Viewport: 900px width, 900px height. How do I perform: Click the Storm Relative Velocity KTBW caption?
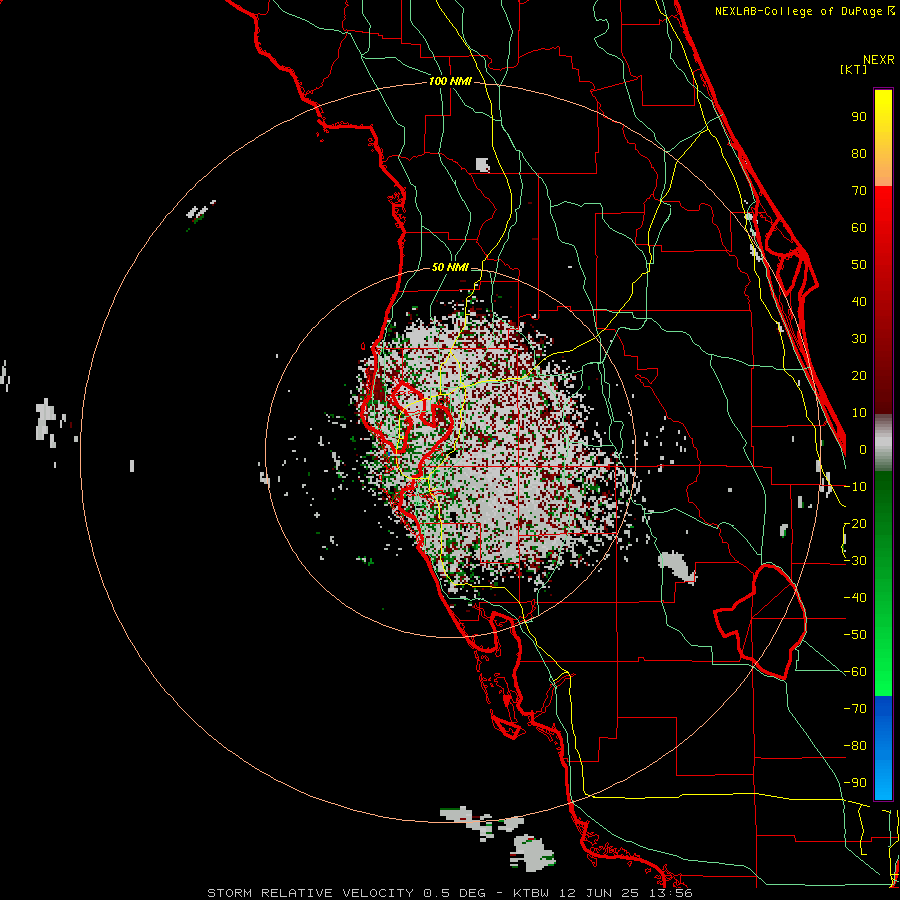450,893
